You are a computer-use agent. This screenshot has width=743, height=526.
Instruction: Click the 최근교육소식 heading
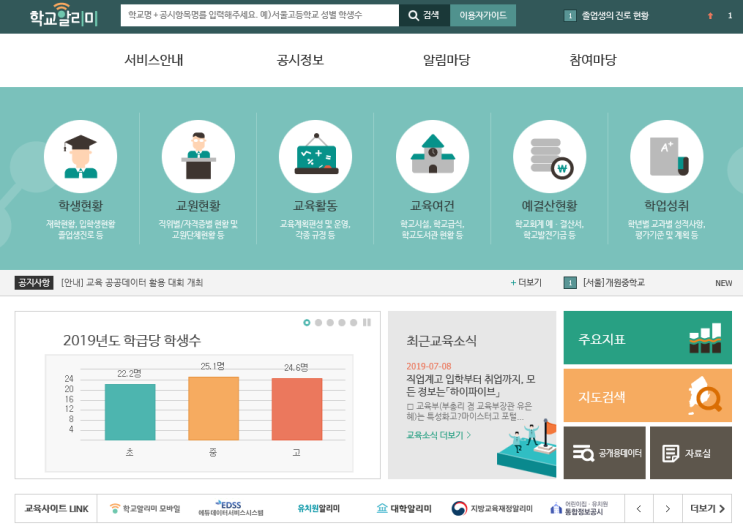(441, 340)
